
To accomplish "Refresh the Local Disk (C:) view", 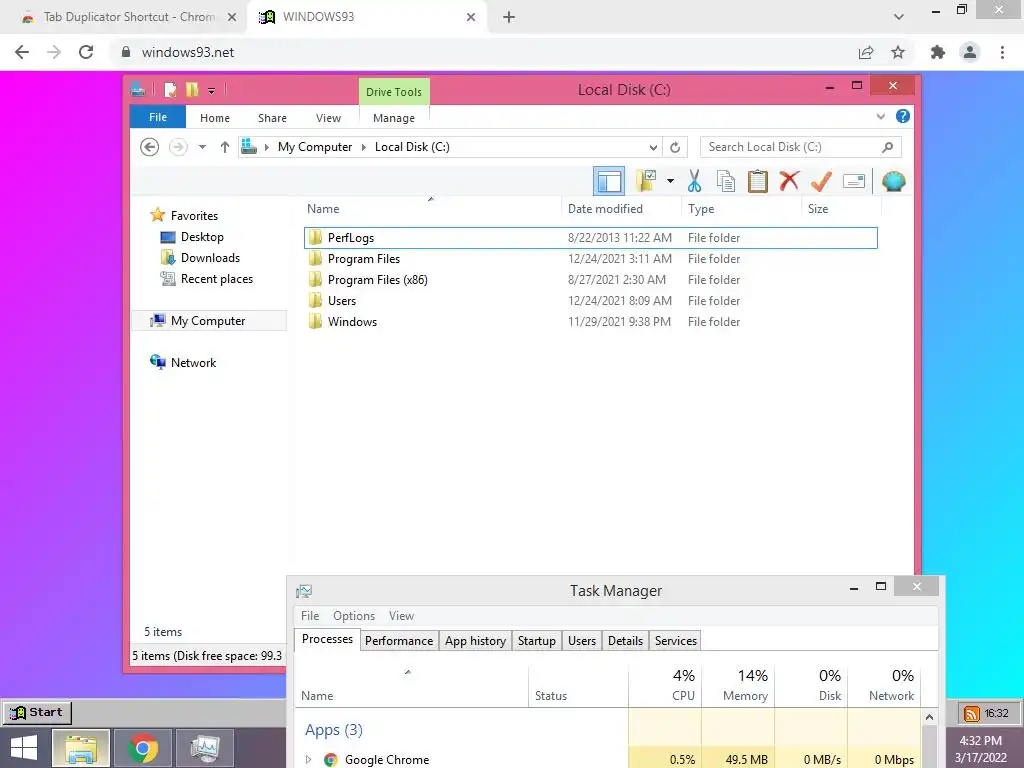I will [675, 148].
